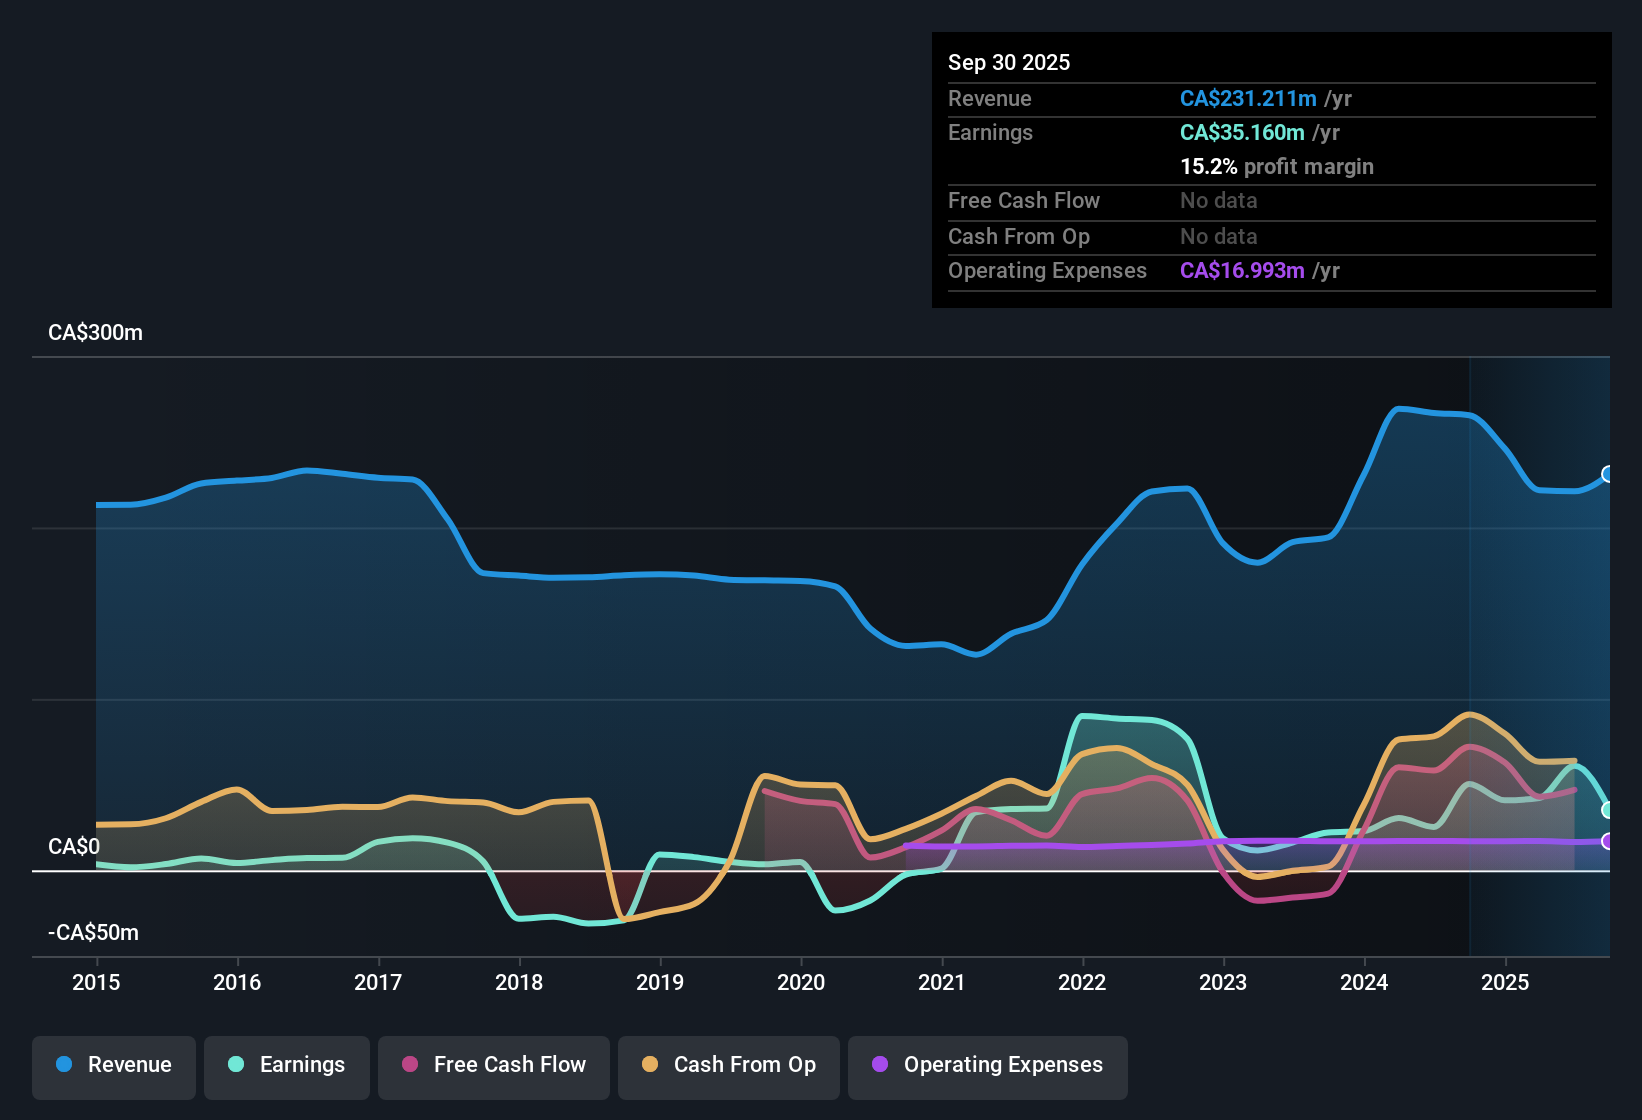
Task: Select the blue Revenue color dot
Action: point(63,1065)
